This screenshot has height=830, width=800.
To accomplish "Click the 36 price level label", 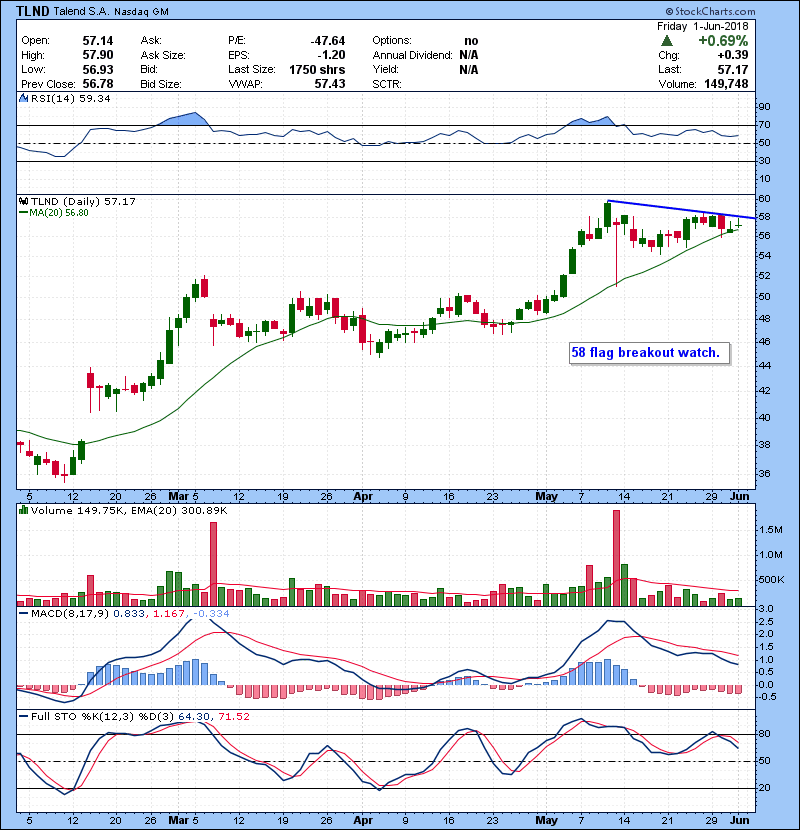I will tap(765, 474).
